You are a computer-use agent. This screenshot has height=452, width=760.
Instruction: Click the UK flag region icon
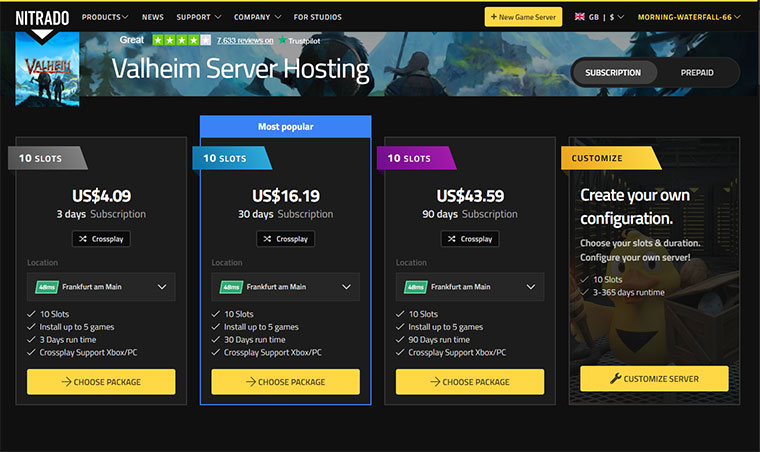tap(580, 17)
